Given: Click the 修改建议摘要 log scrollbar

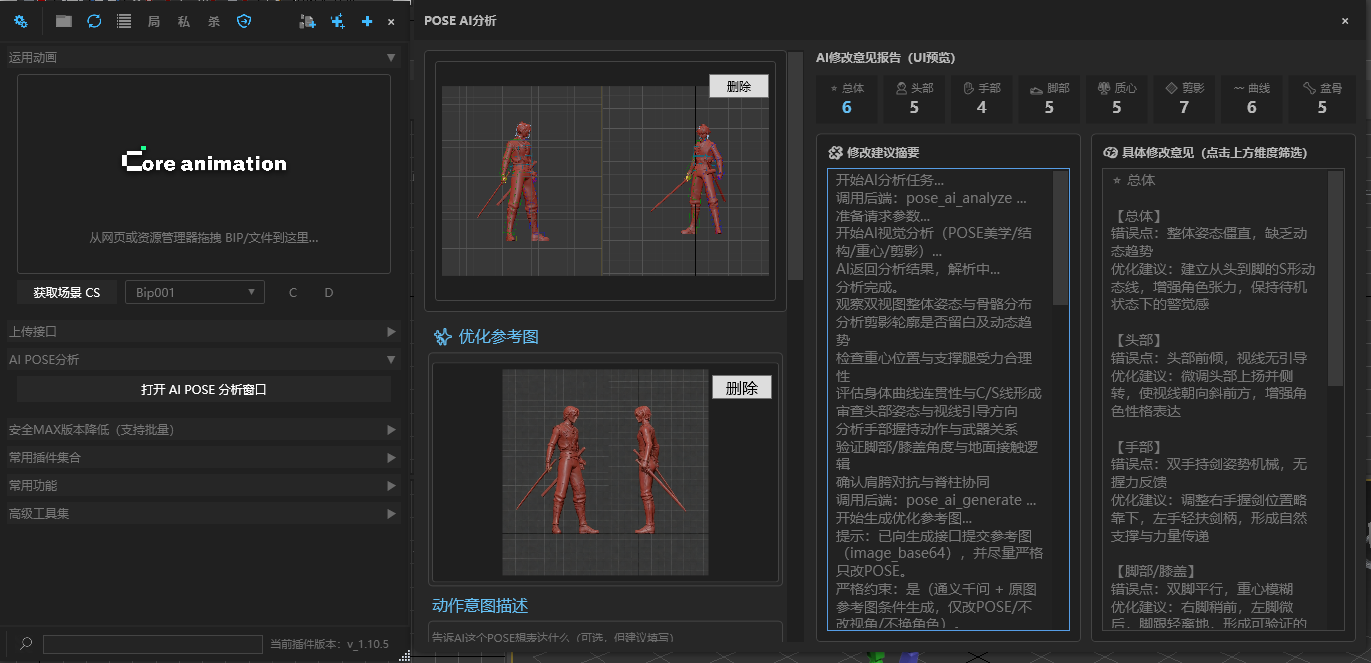Looking at the screenshot, I should click(1061, 237).
